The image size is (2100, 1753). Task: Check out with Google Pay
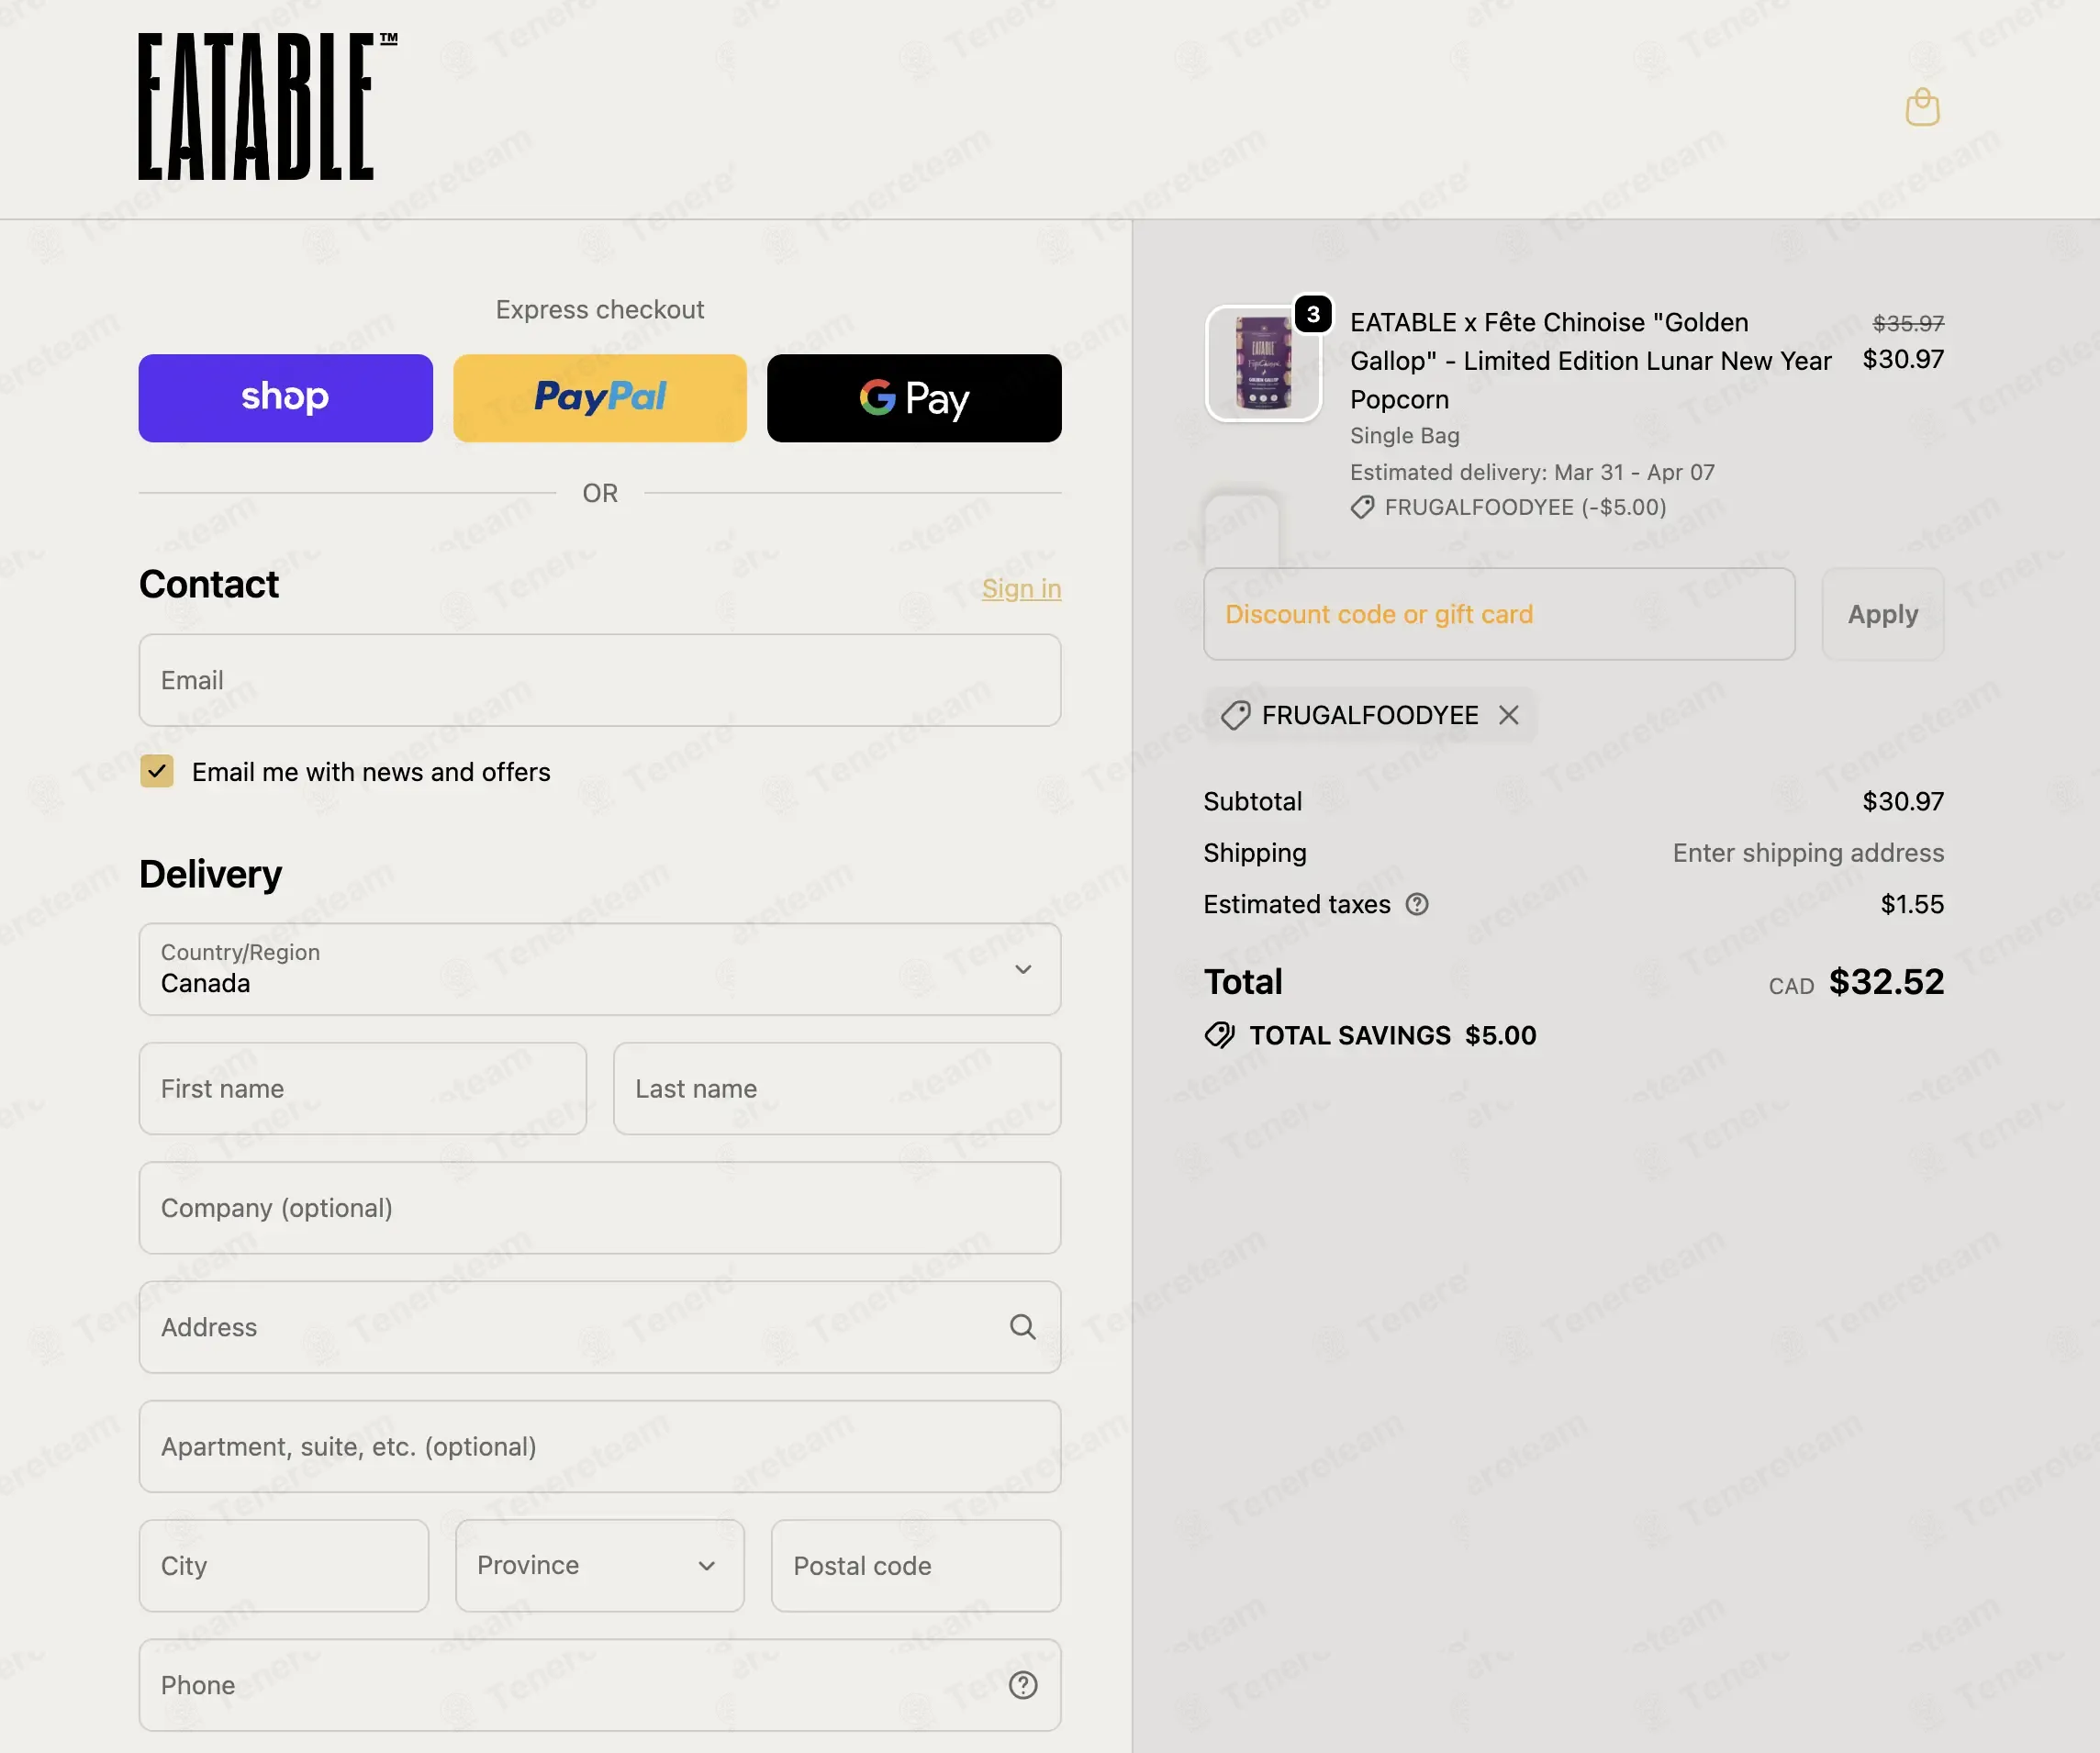coord(914,398)
